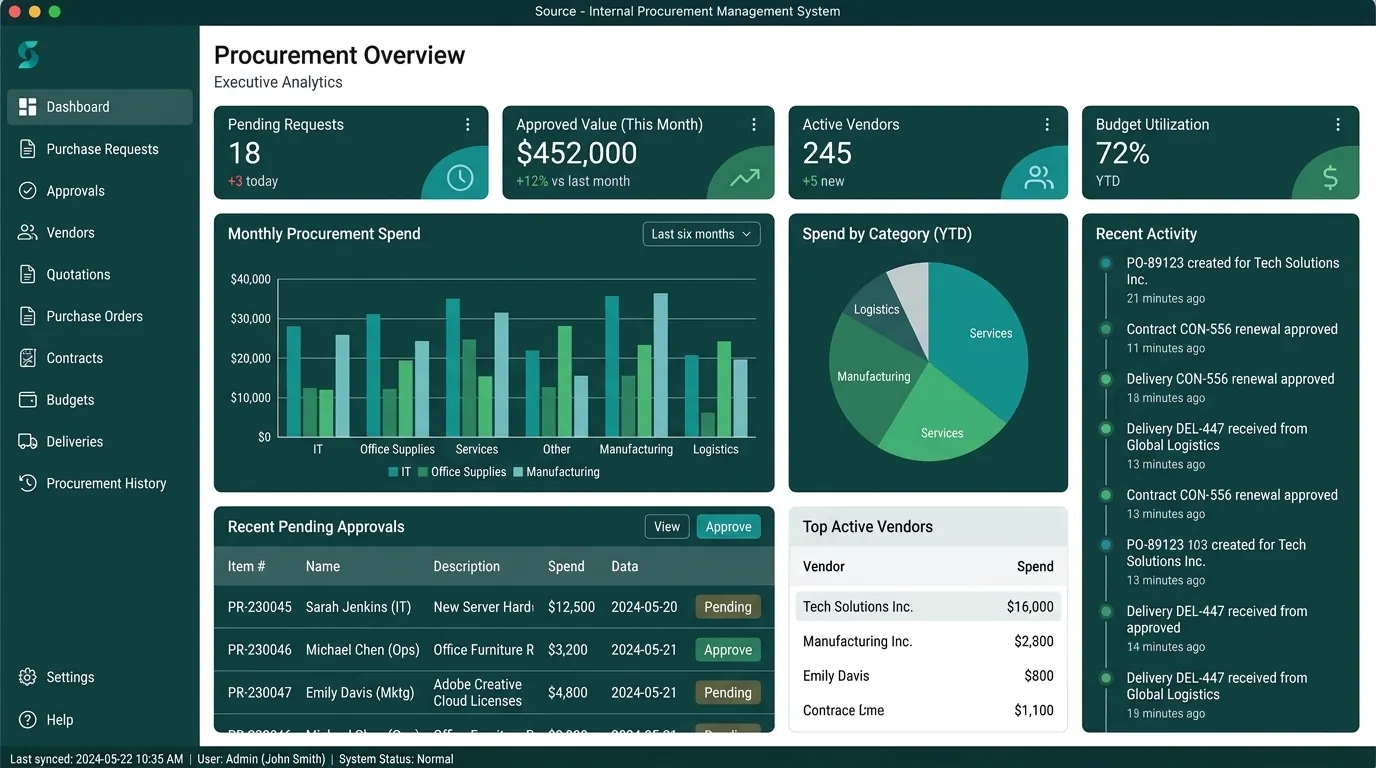Click the Purchase Orders document icon
The height and width of the screenshot is (768, 1376).
[x=28, y=316]
